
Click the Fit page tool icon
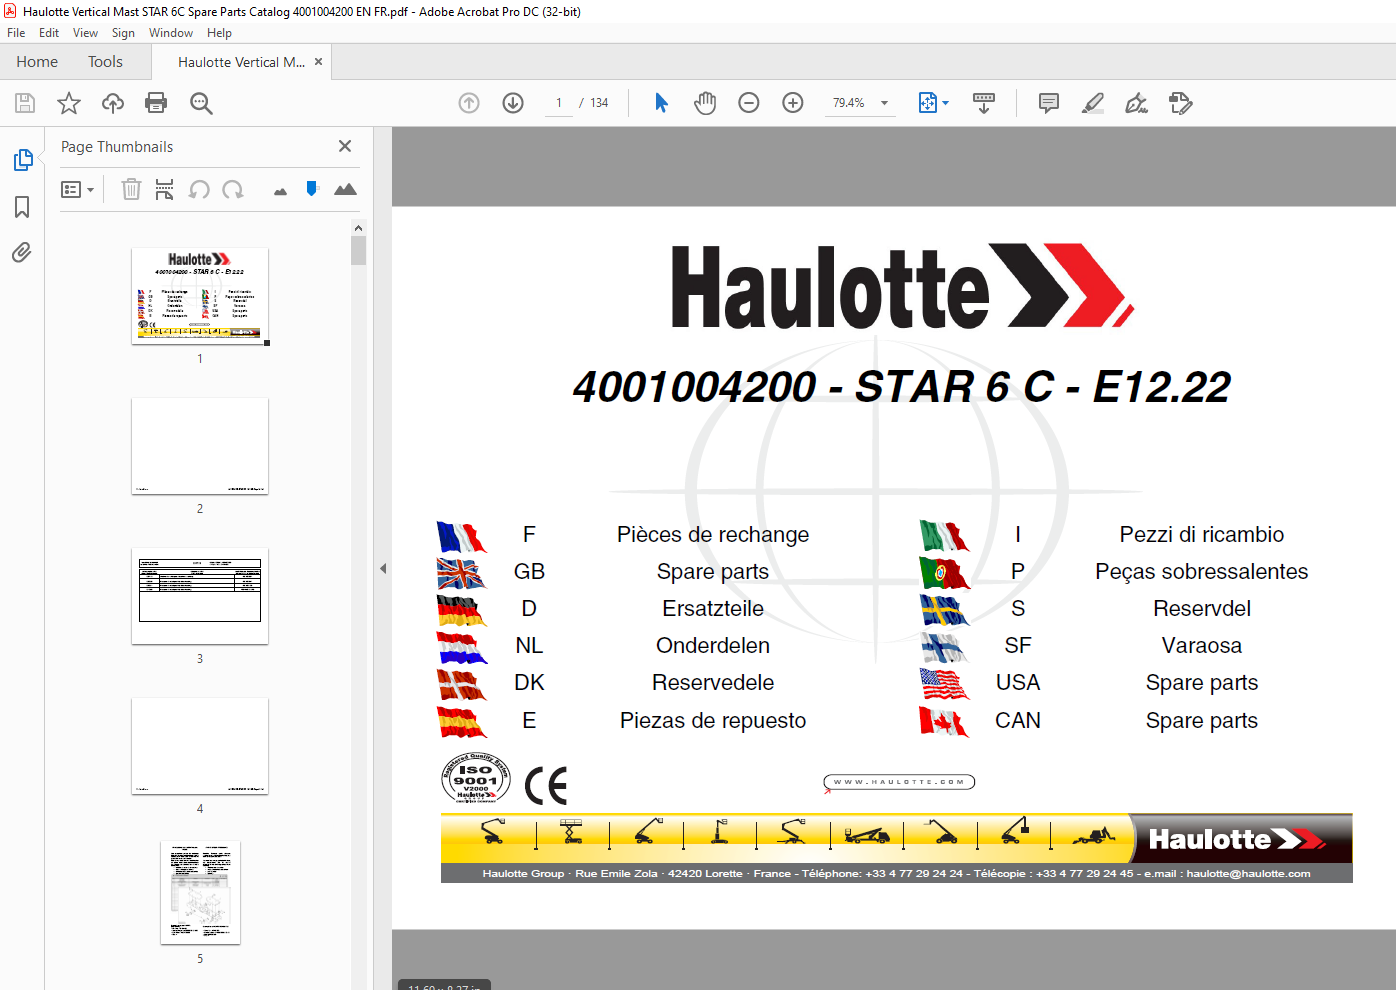[927, 103]
